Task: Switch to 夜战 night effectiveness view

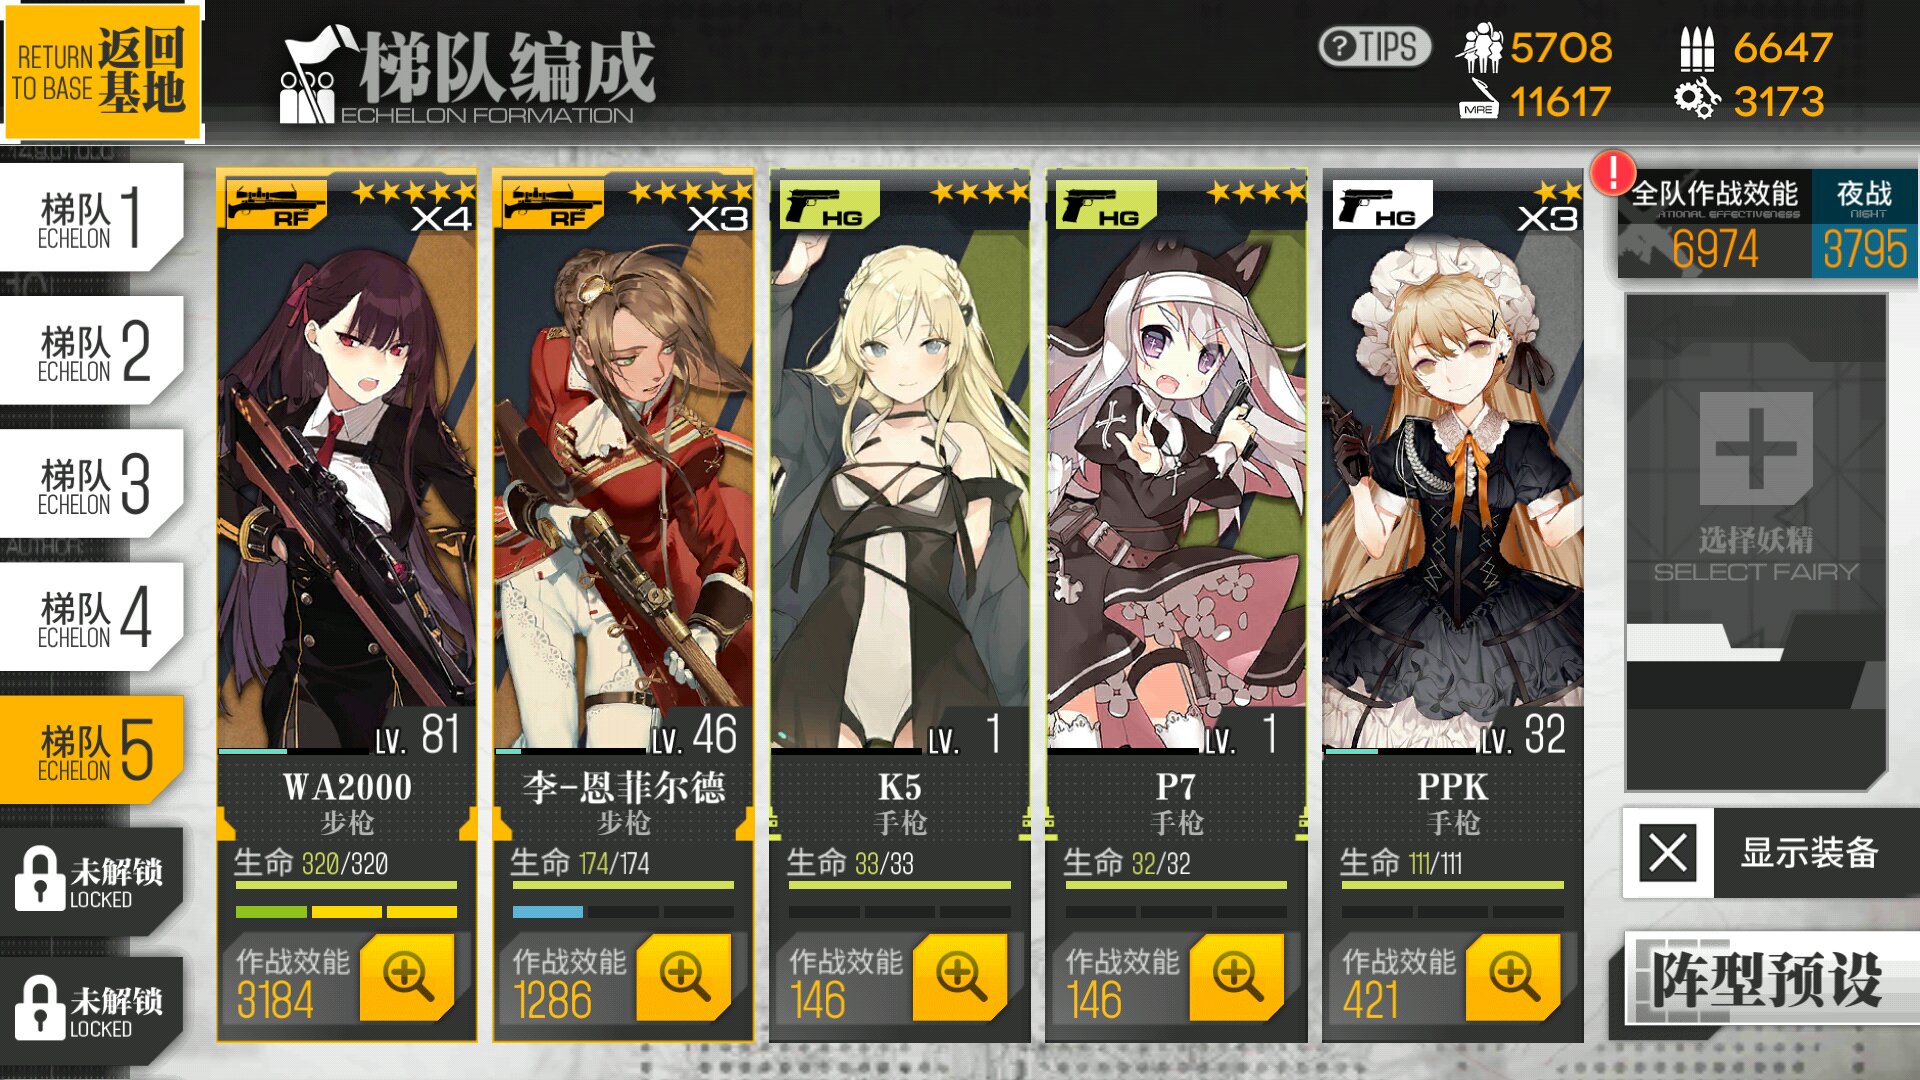Action: click(1864, 225)
